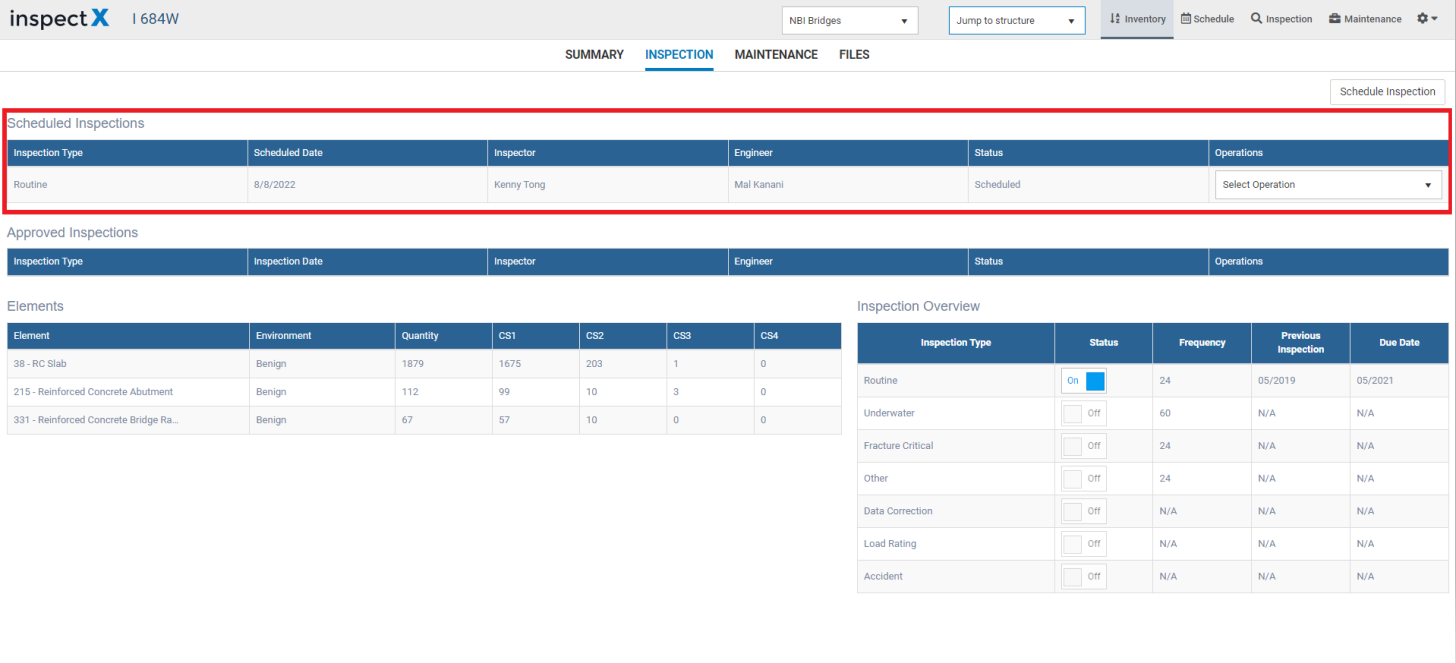1456x663 pixels.
Task: Click Routine in the Scheduled Inspections row
Action: pos(30,185)
